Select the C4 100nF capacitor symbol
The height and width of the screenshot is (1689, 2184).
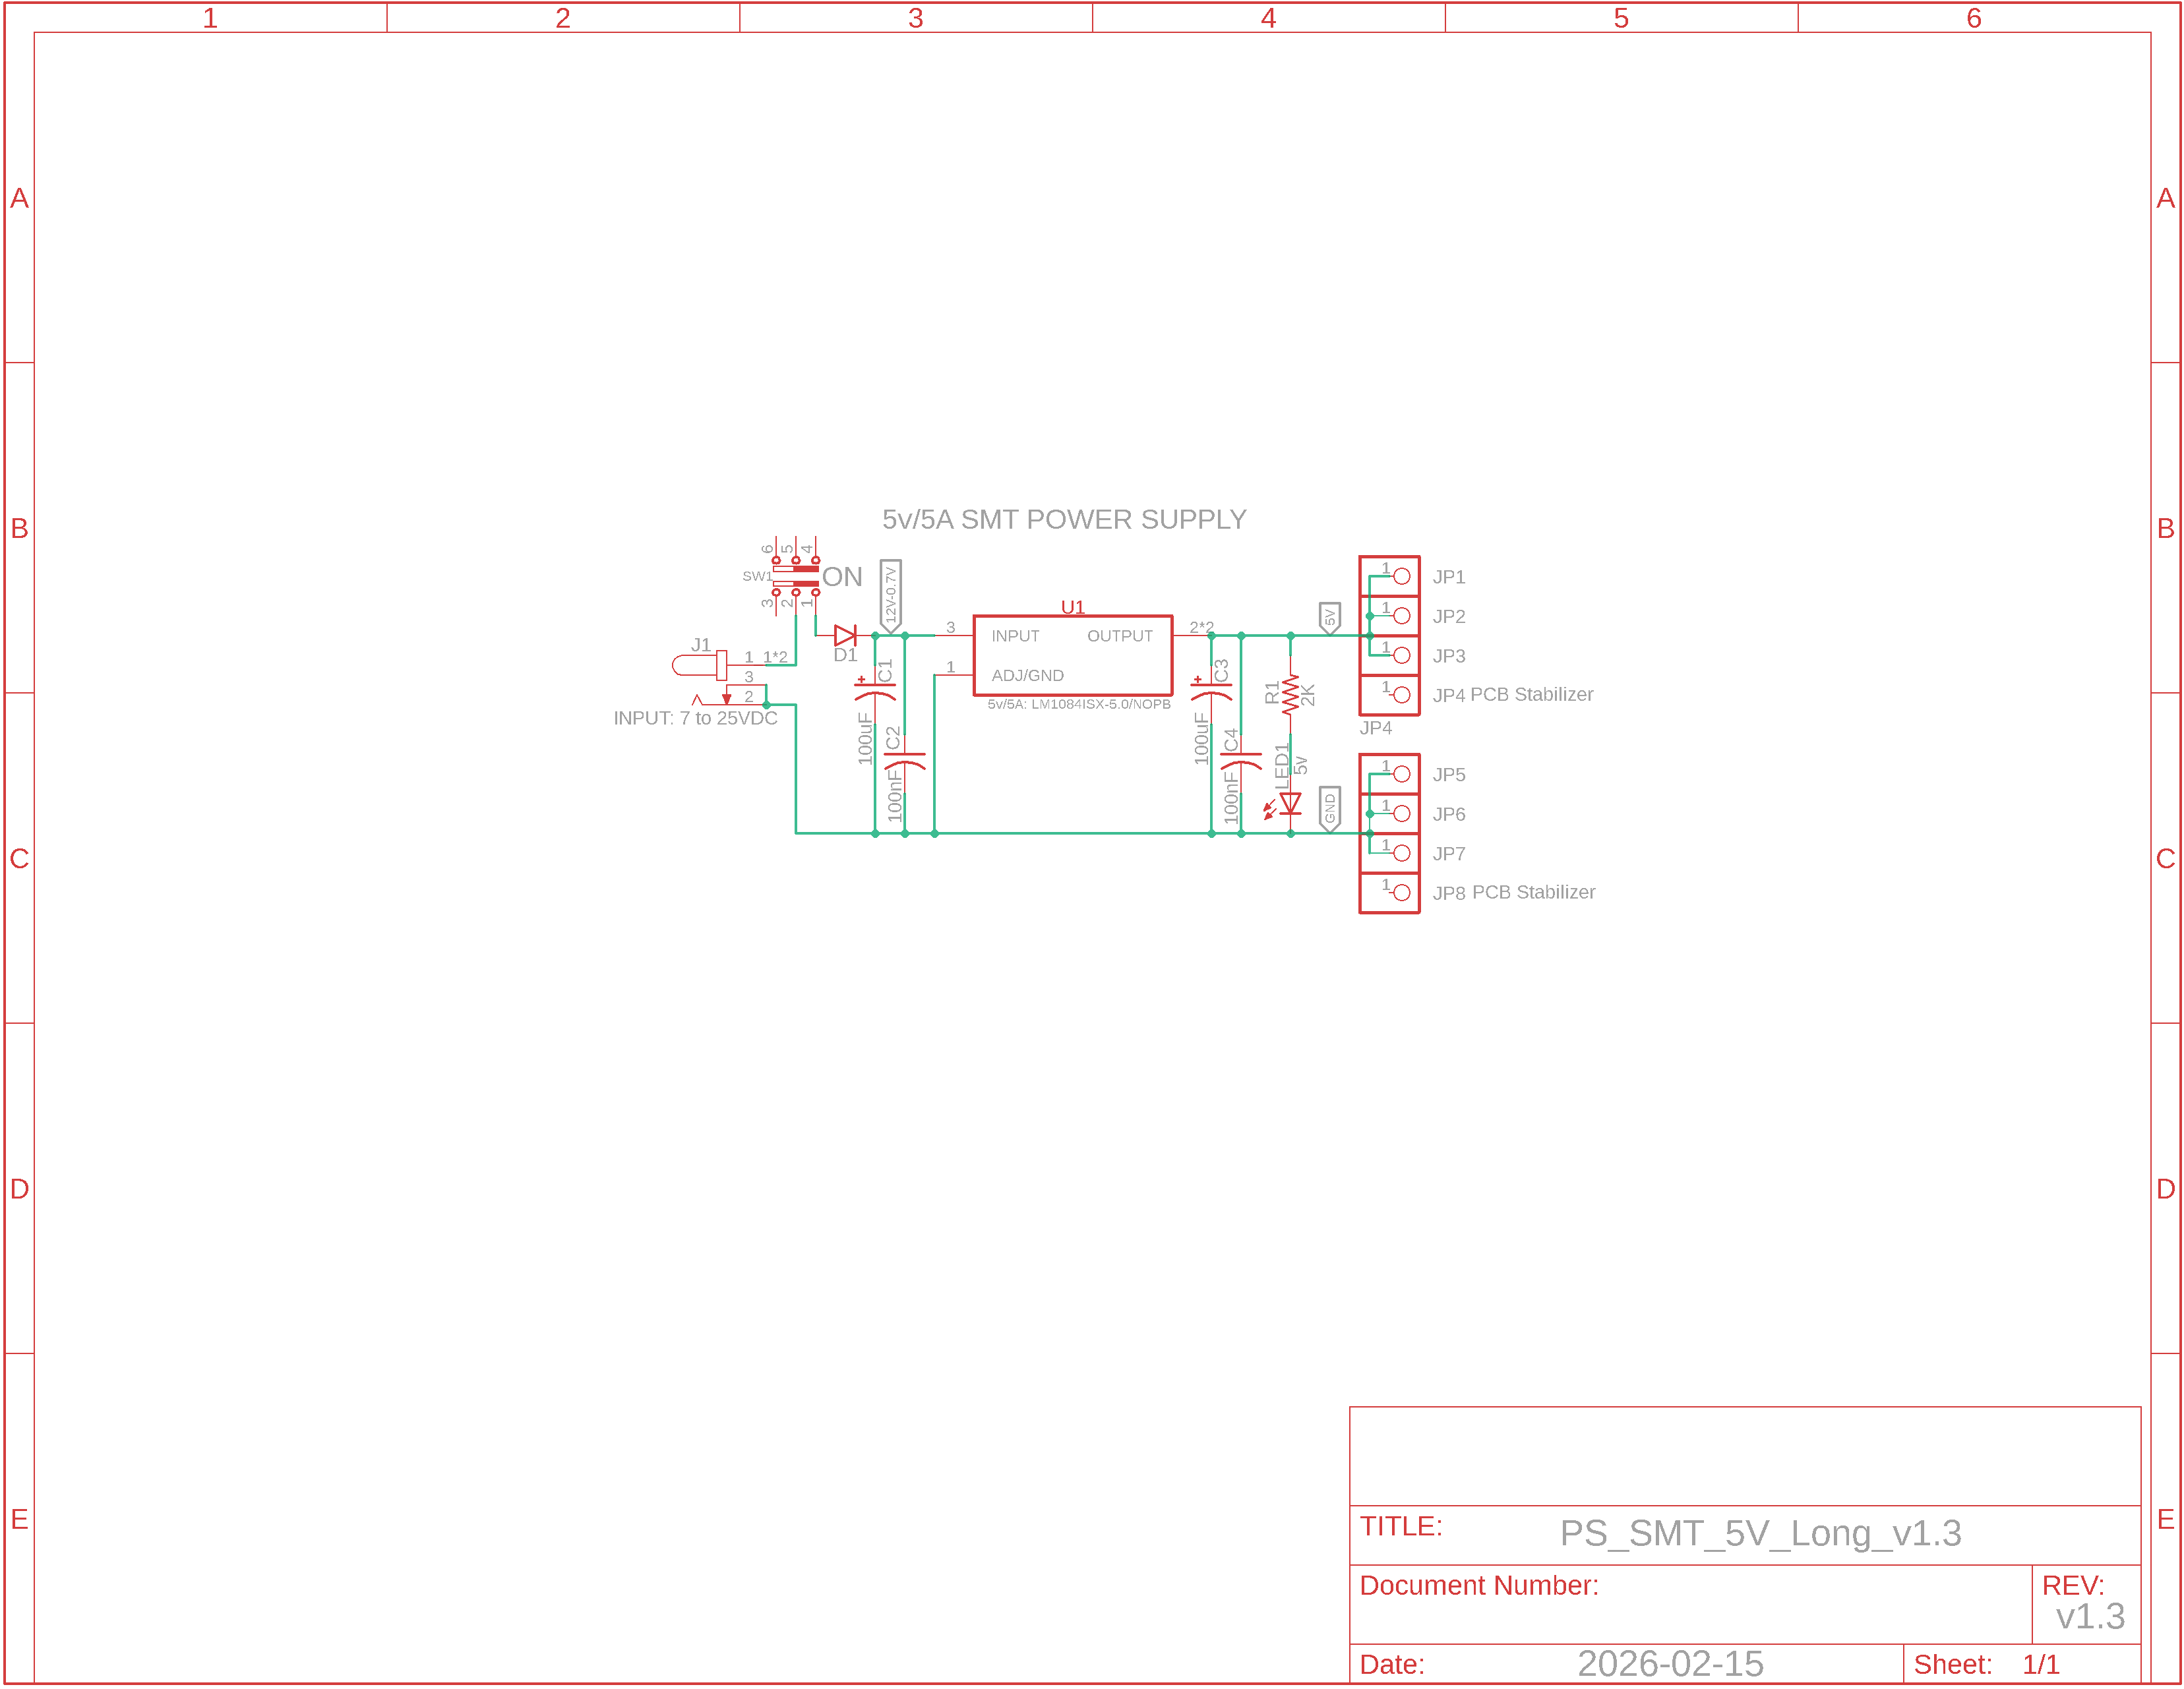click(x=1241, y=762)
